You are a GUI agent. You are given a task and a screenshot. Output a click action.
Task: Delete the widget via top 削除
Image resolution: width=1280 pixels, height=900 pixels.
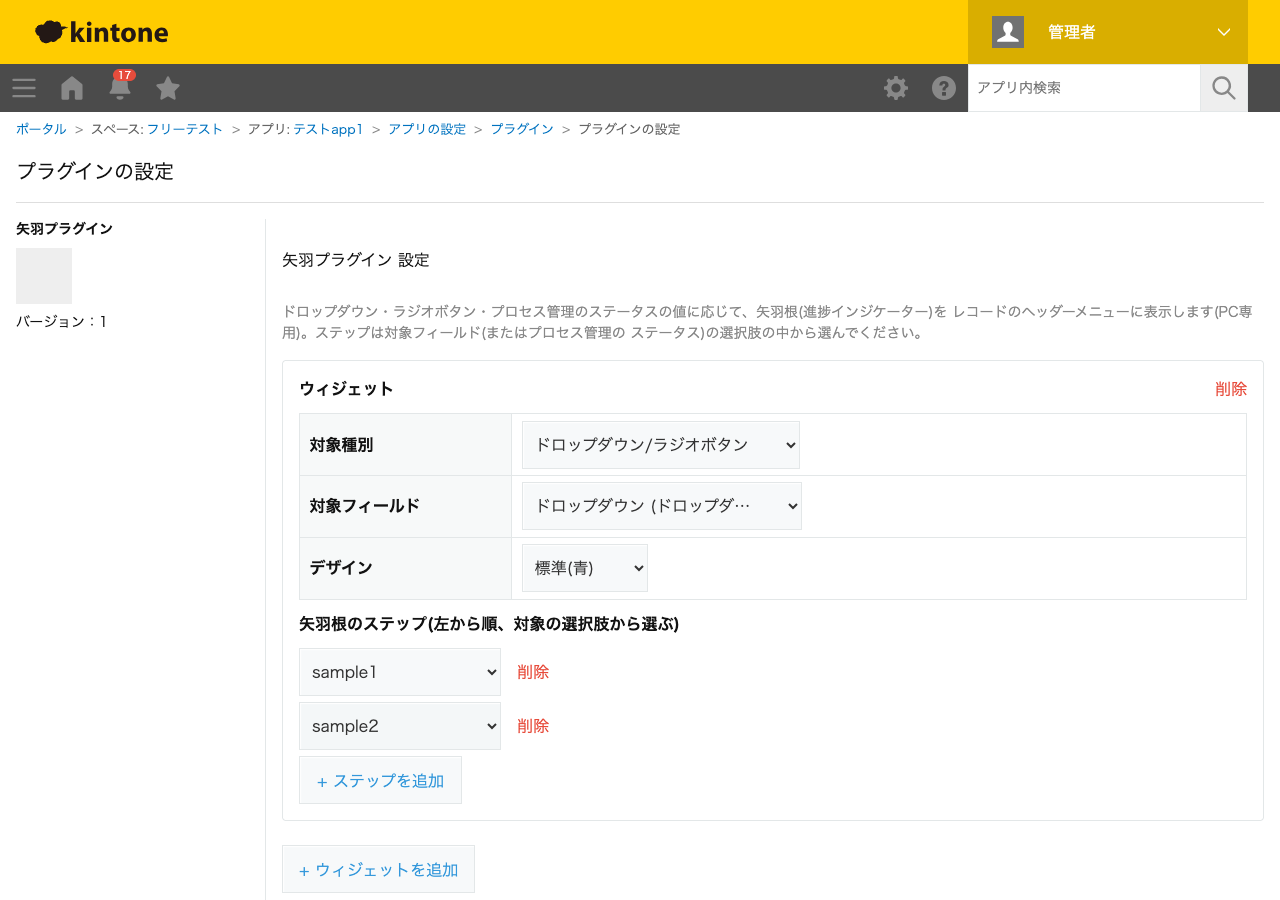pyautogui.click(x=1231, y=389)
